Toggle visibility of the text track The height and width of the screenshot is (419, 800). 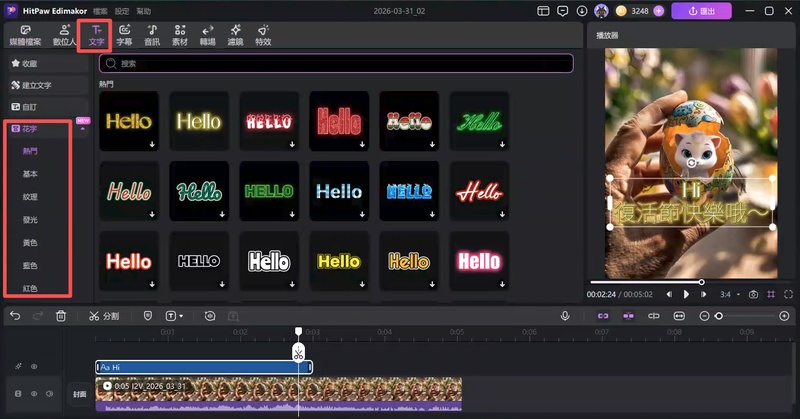click(x=34, y=367)
